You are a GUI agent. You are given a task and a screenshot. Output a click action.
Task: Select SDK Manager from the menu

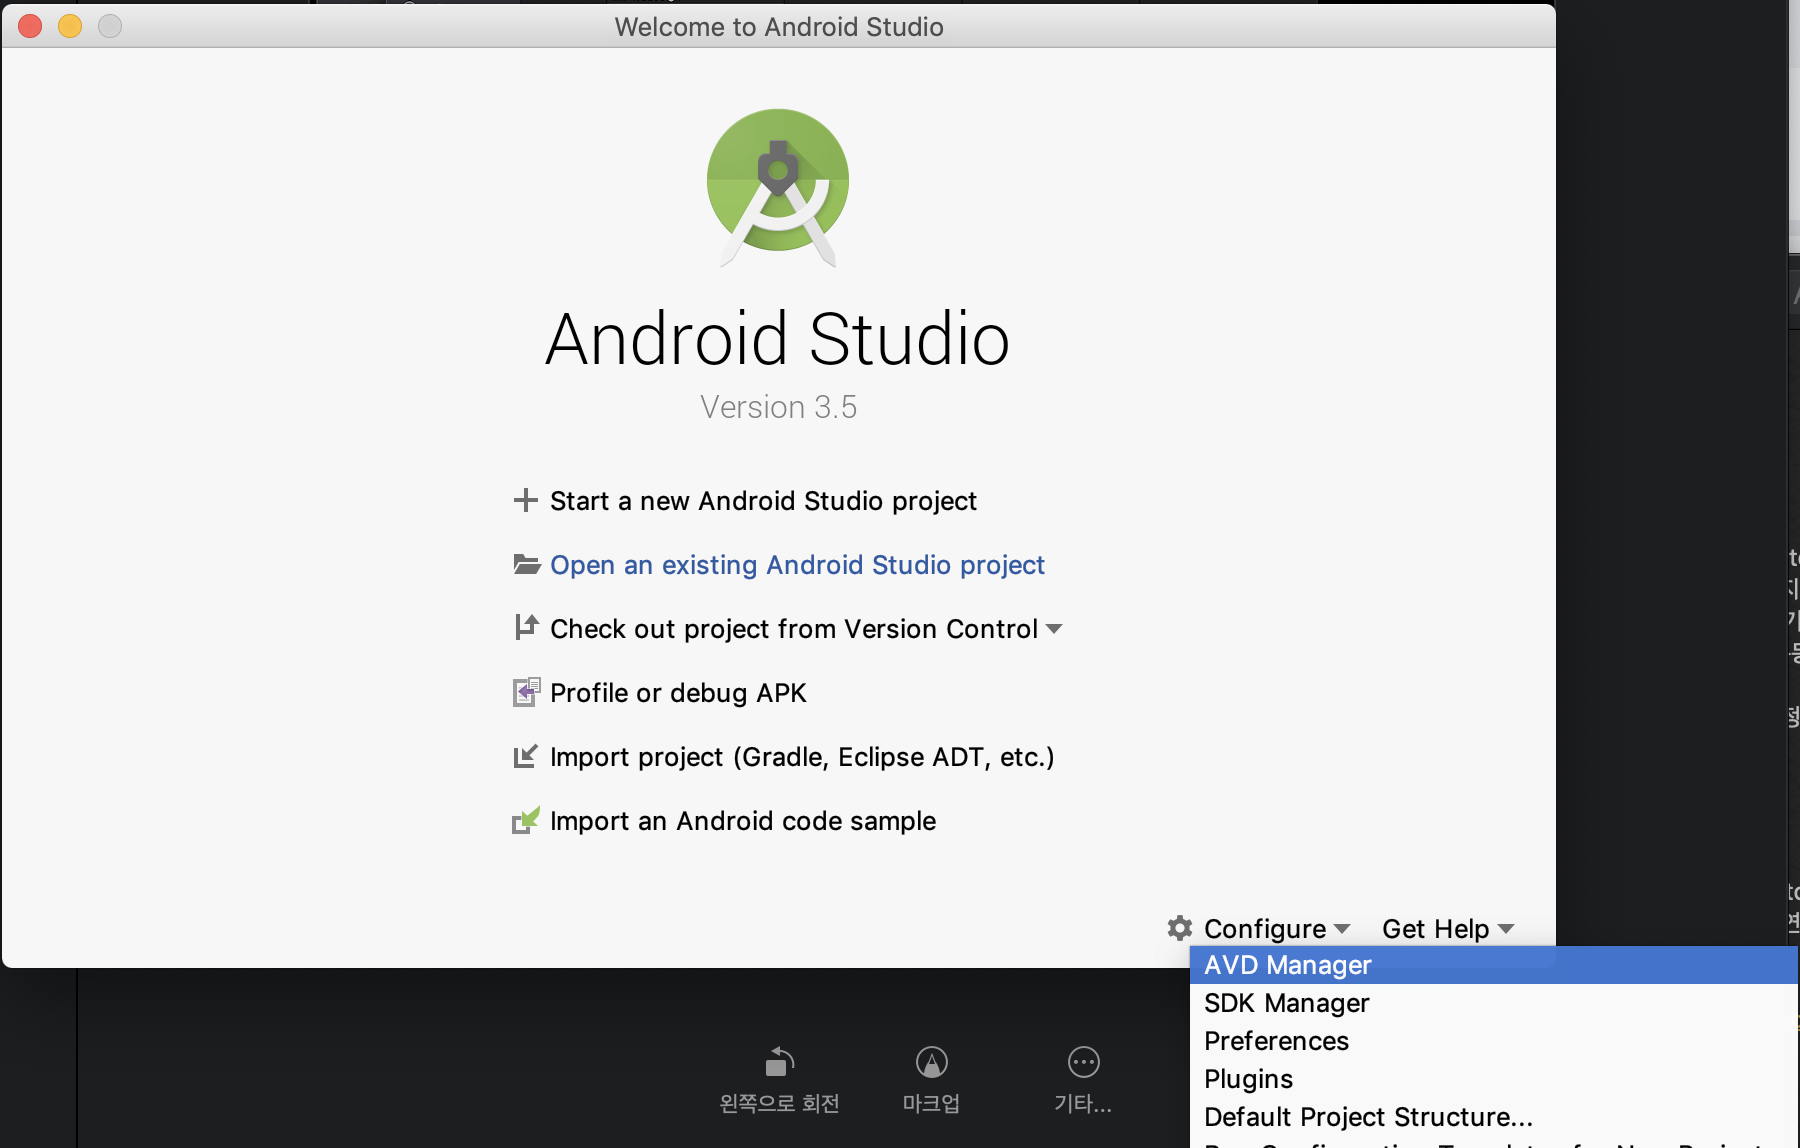(x=1494, y=1003)
